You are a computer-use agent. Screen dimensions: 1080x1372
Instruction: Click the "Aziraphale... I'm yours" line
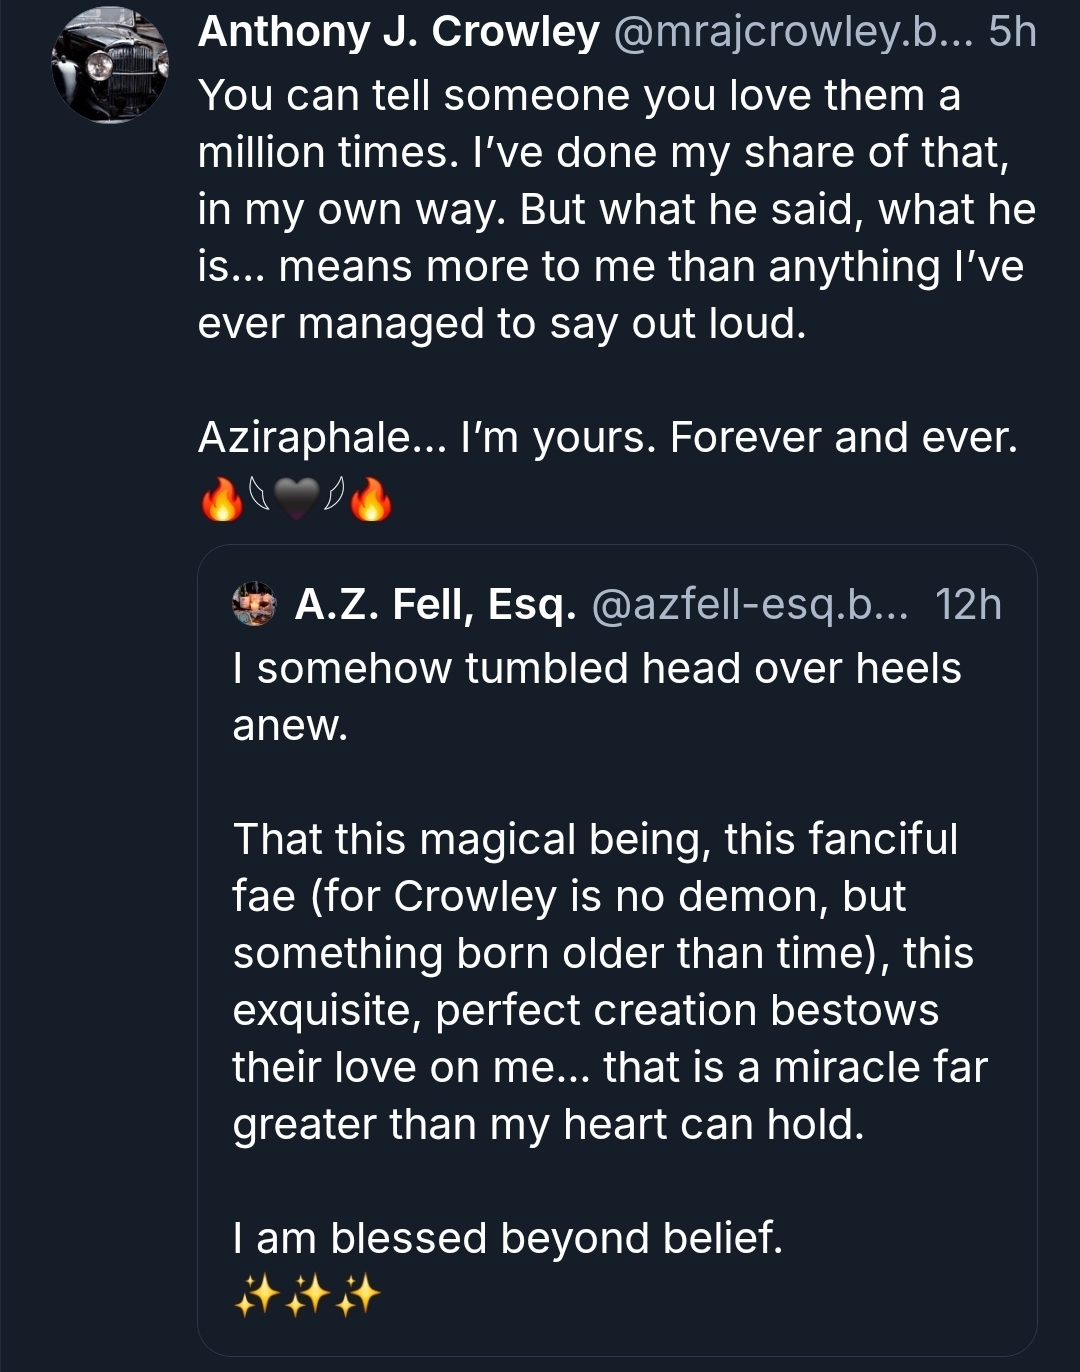pos(607,438)
